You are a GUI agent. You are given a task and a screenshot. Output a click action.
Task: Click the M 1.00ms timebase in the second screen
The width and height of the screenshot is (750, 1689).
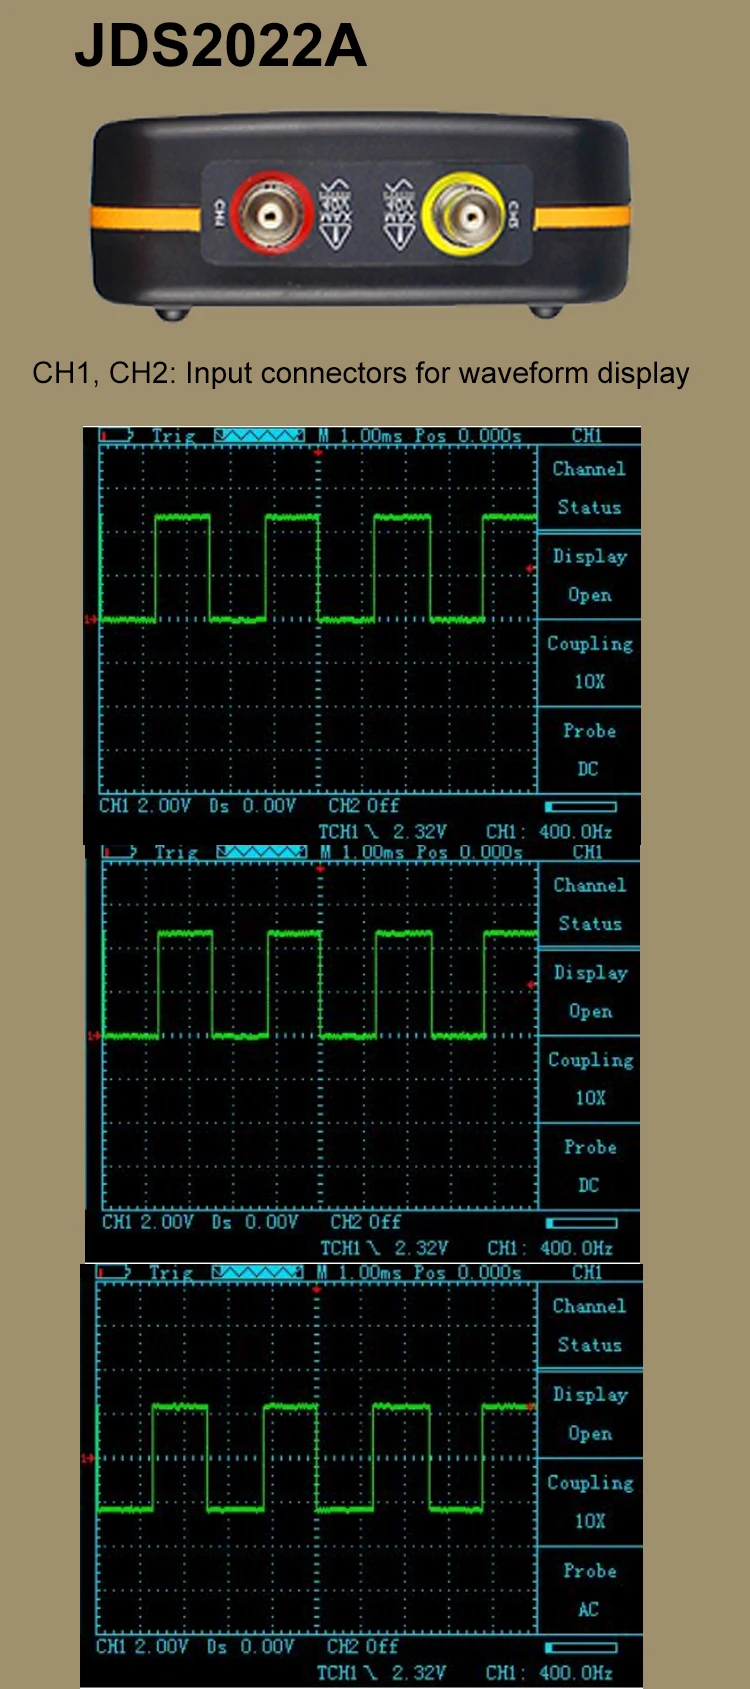pos(362,852)
